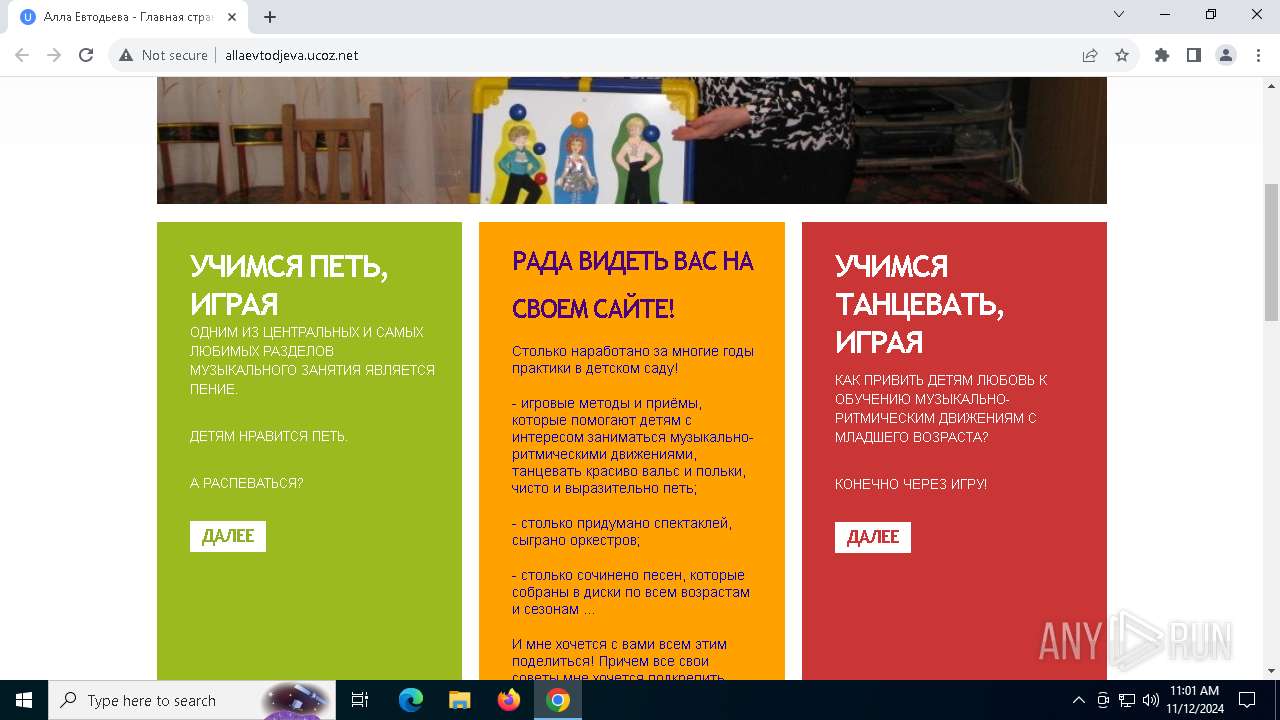Click the taskbar search box

pos(190,700)
